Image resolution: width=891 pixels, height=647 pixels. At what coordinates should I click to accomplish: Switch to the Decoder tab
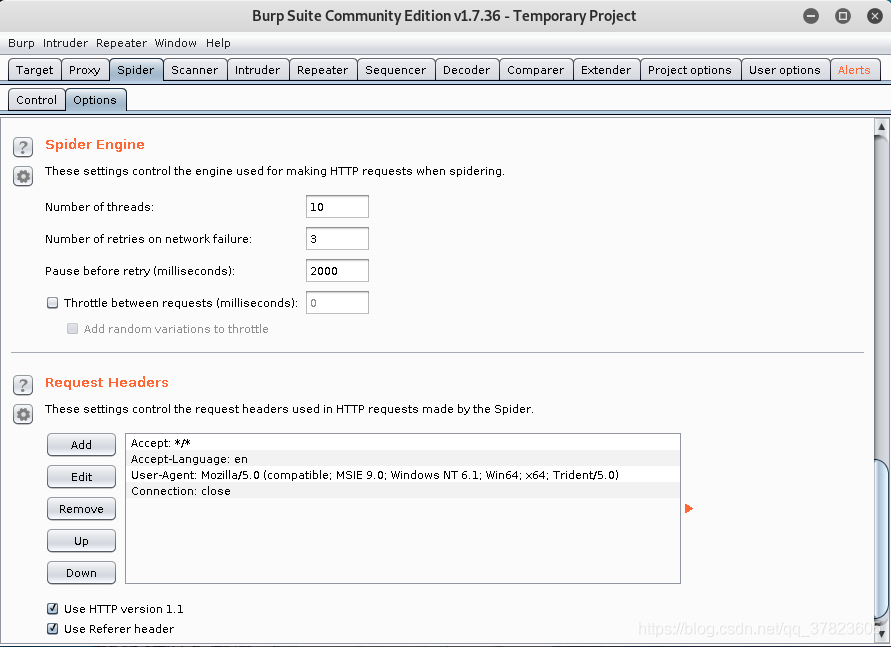[467, 70]
